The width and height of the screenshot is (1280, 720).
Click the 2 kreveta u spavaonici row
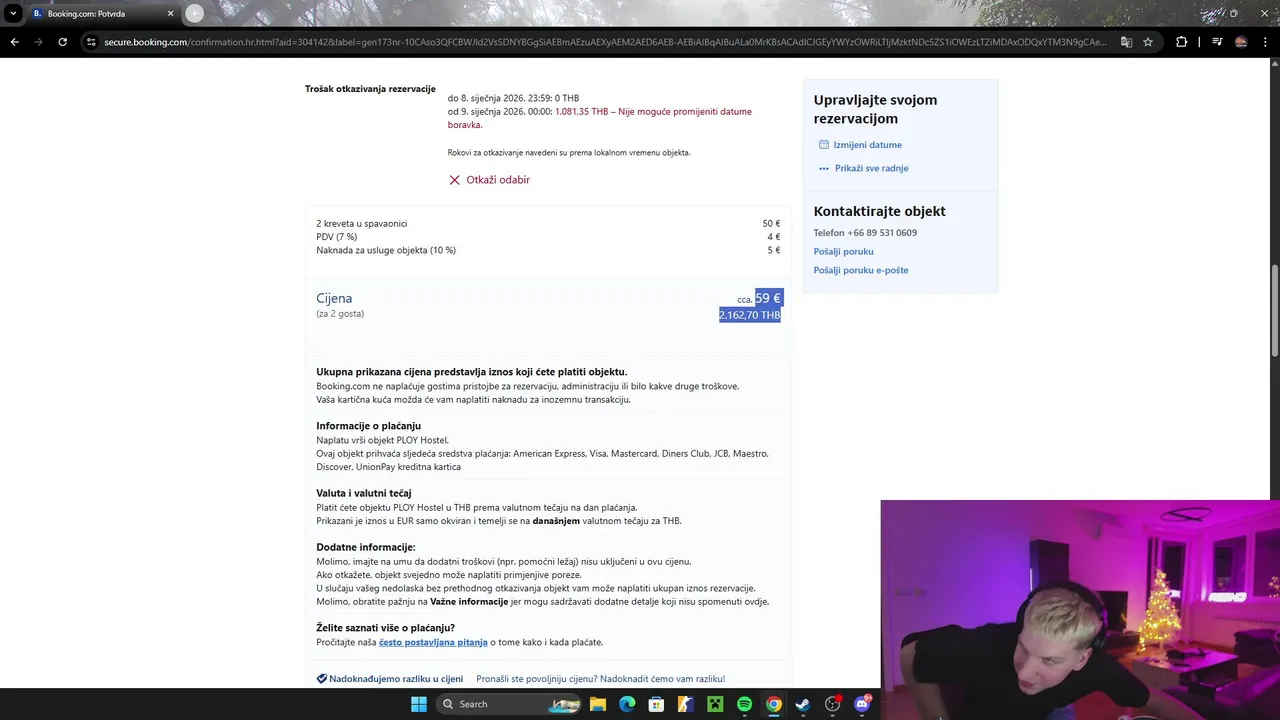click(548, 223)
